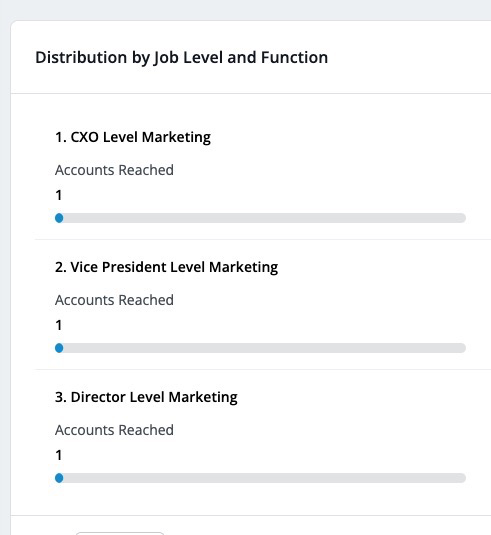Click the blue dot on CXO Level bar
This screenshot has height=535, width=491.
click(x=59, y=218)
